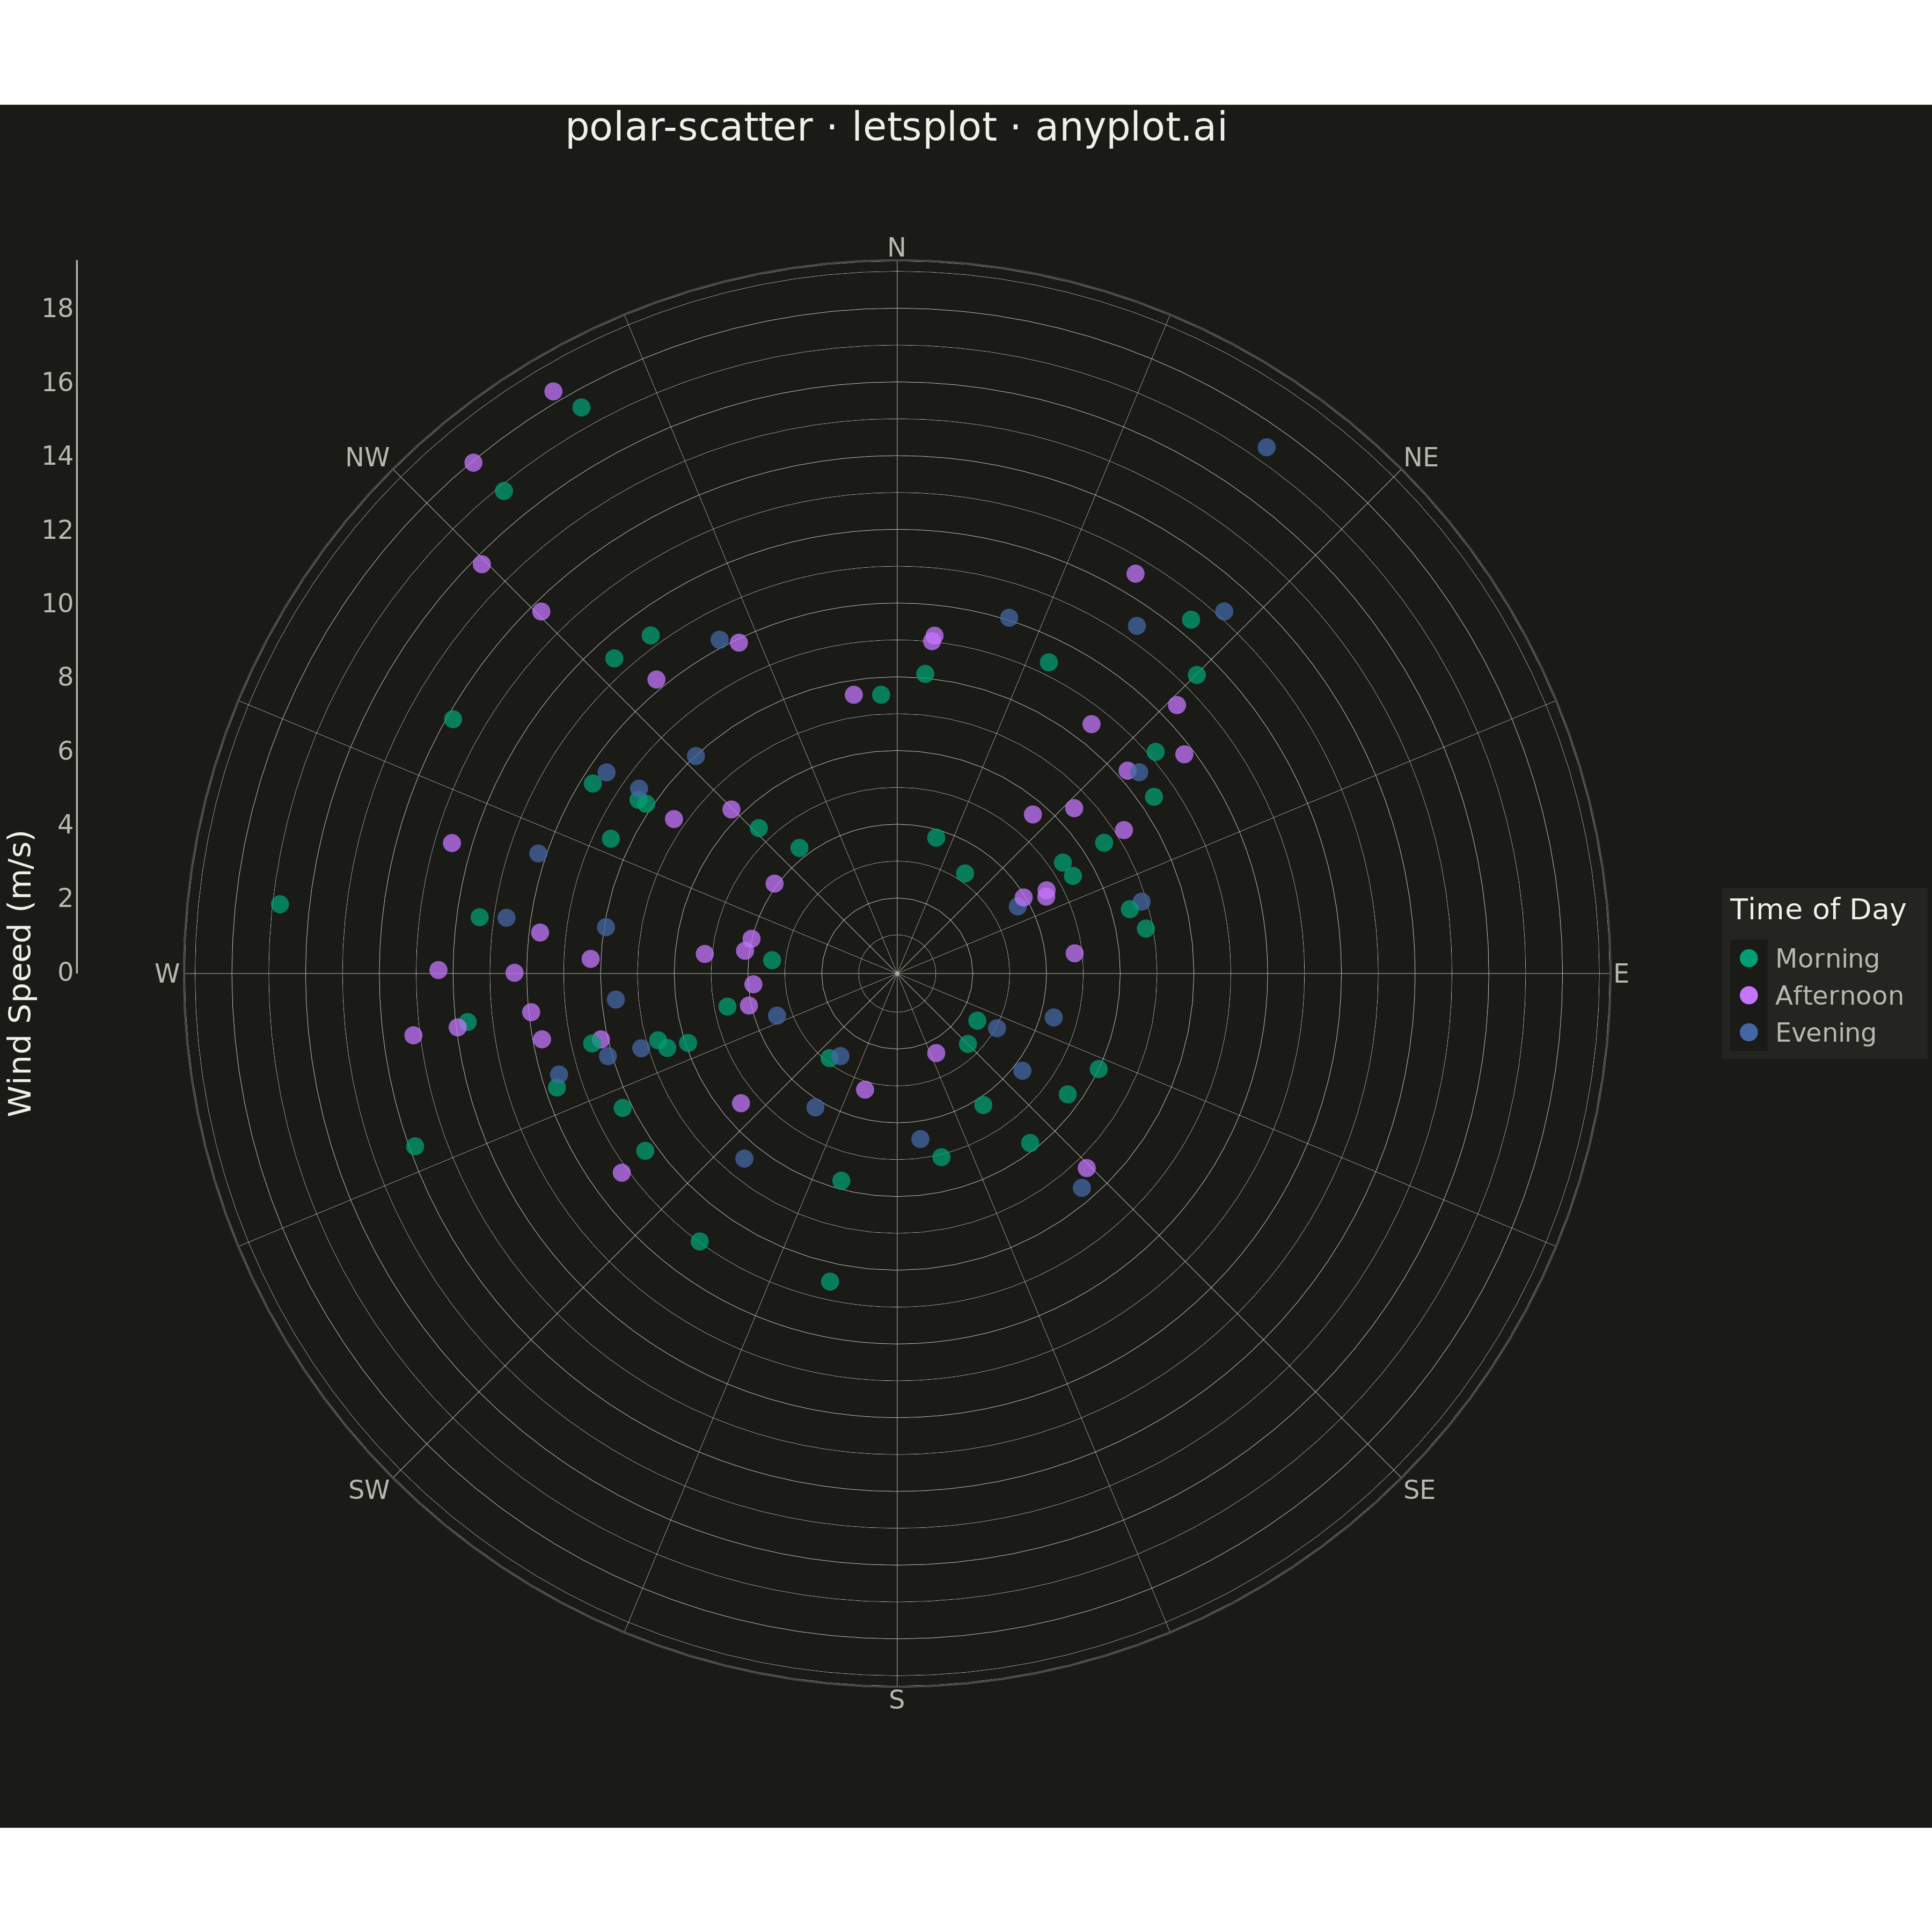Click the S compass label
The height and width of the screenshot is (1932, 1932).
tap(897, 1700)
